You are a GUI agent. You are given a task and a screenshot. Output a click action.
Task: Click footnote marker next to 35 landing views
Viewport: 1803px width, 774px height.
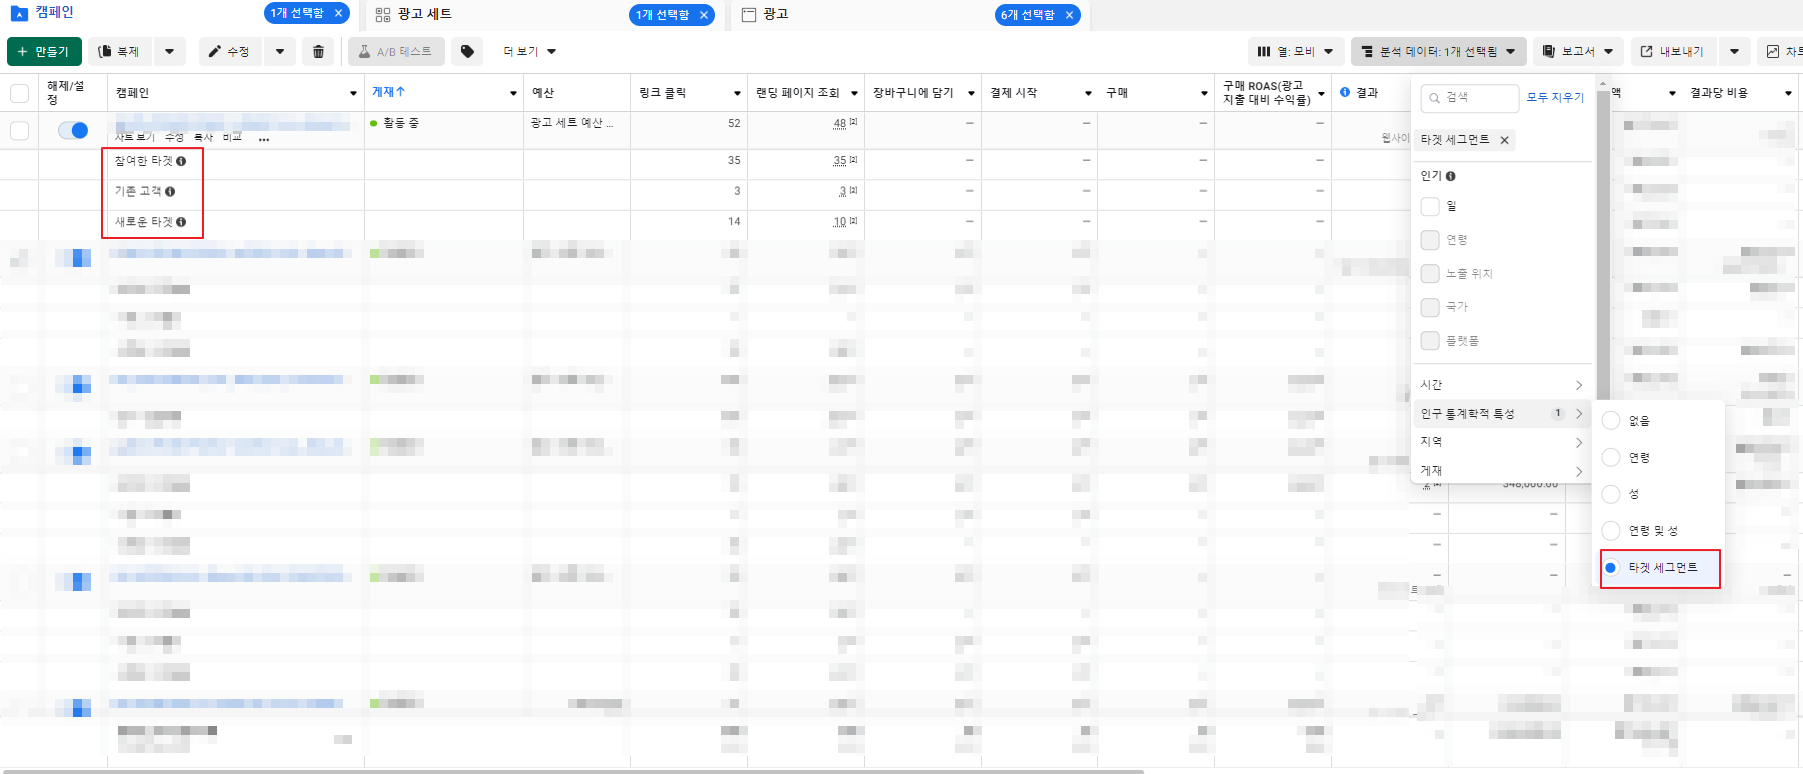coord(853,159)
